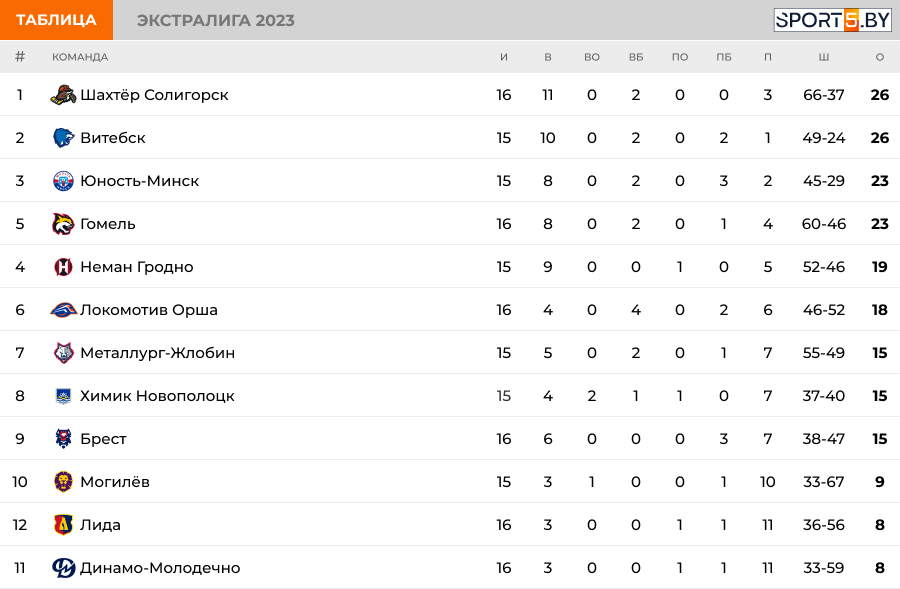This screenshot has height=589, width=900.
Task: Click the Динамо-Молодечно team logo
Action: (63, 568)
